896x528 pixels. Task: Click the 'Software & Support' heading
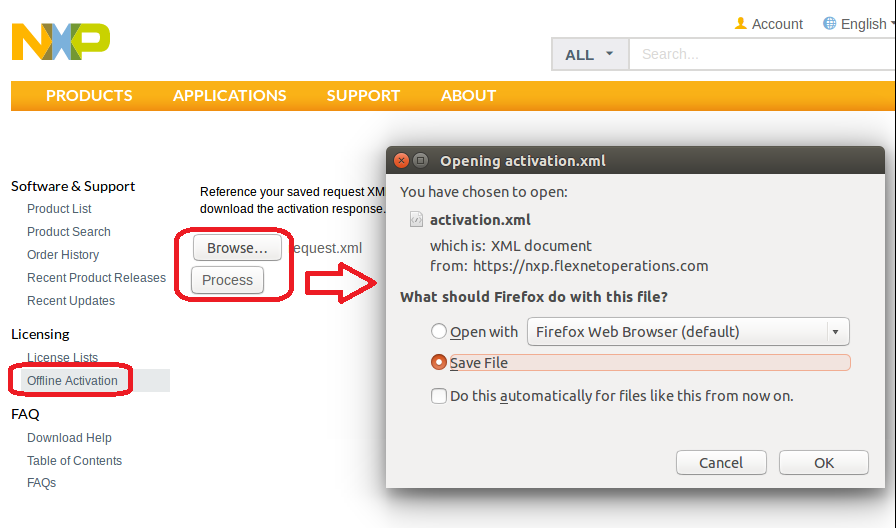click(x=73, y=186)
